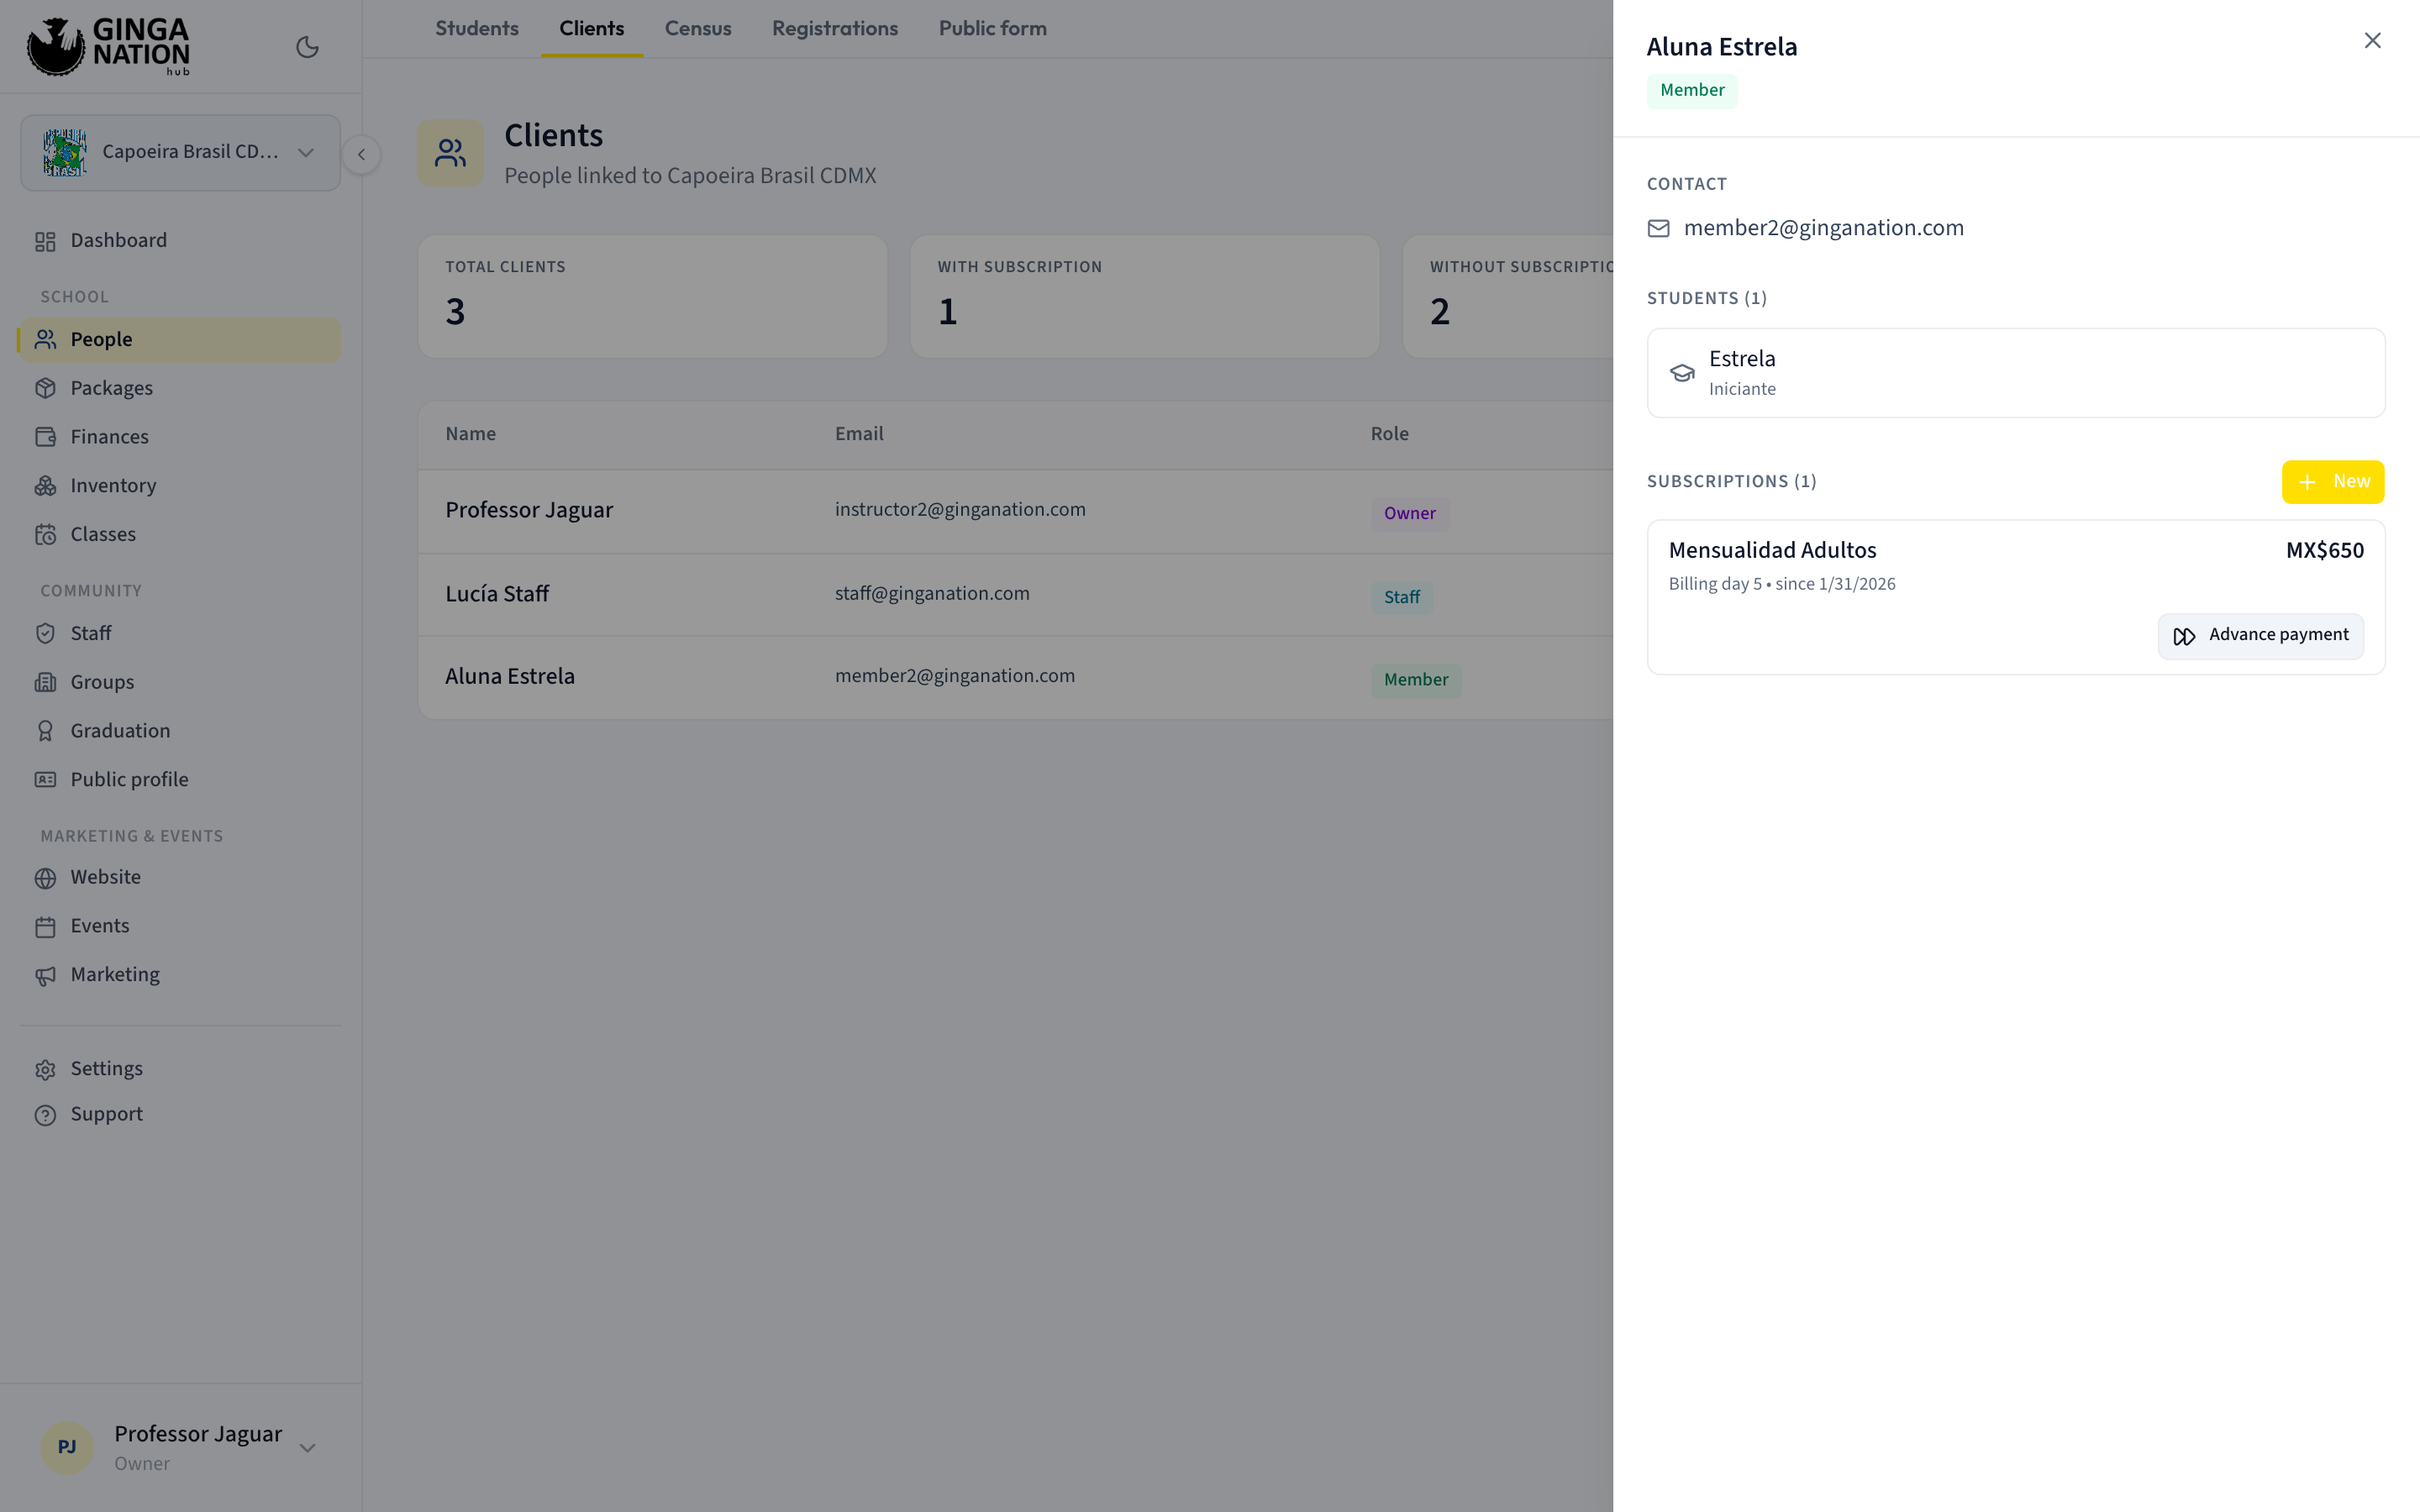Open the Inventory page
Image resolution: width=2420 pixels, height=1512 pixels.
[180, 486]
